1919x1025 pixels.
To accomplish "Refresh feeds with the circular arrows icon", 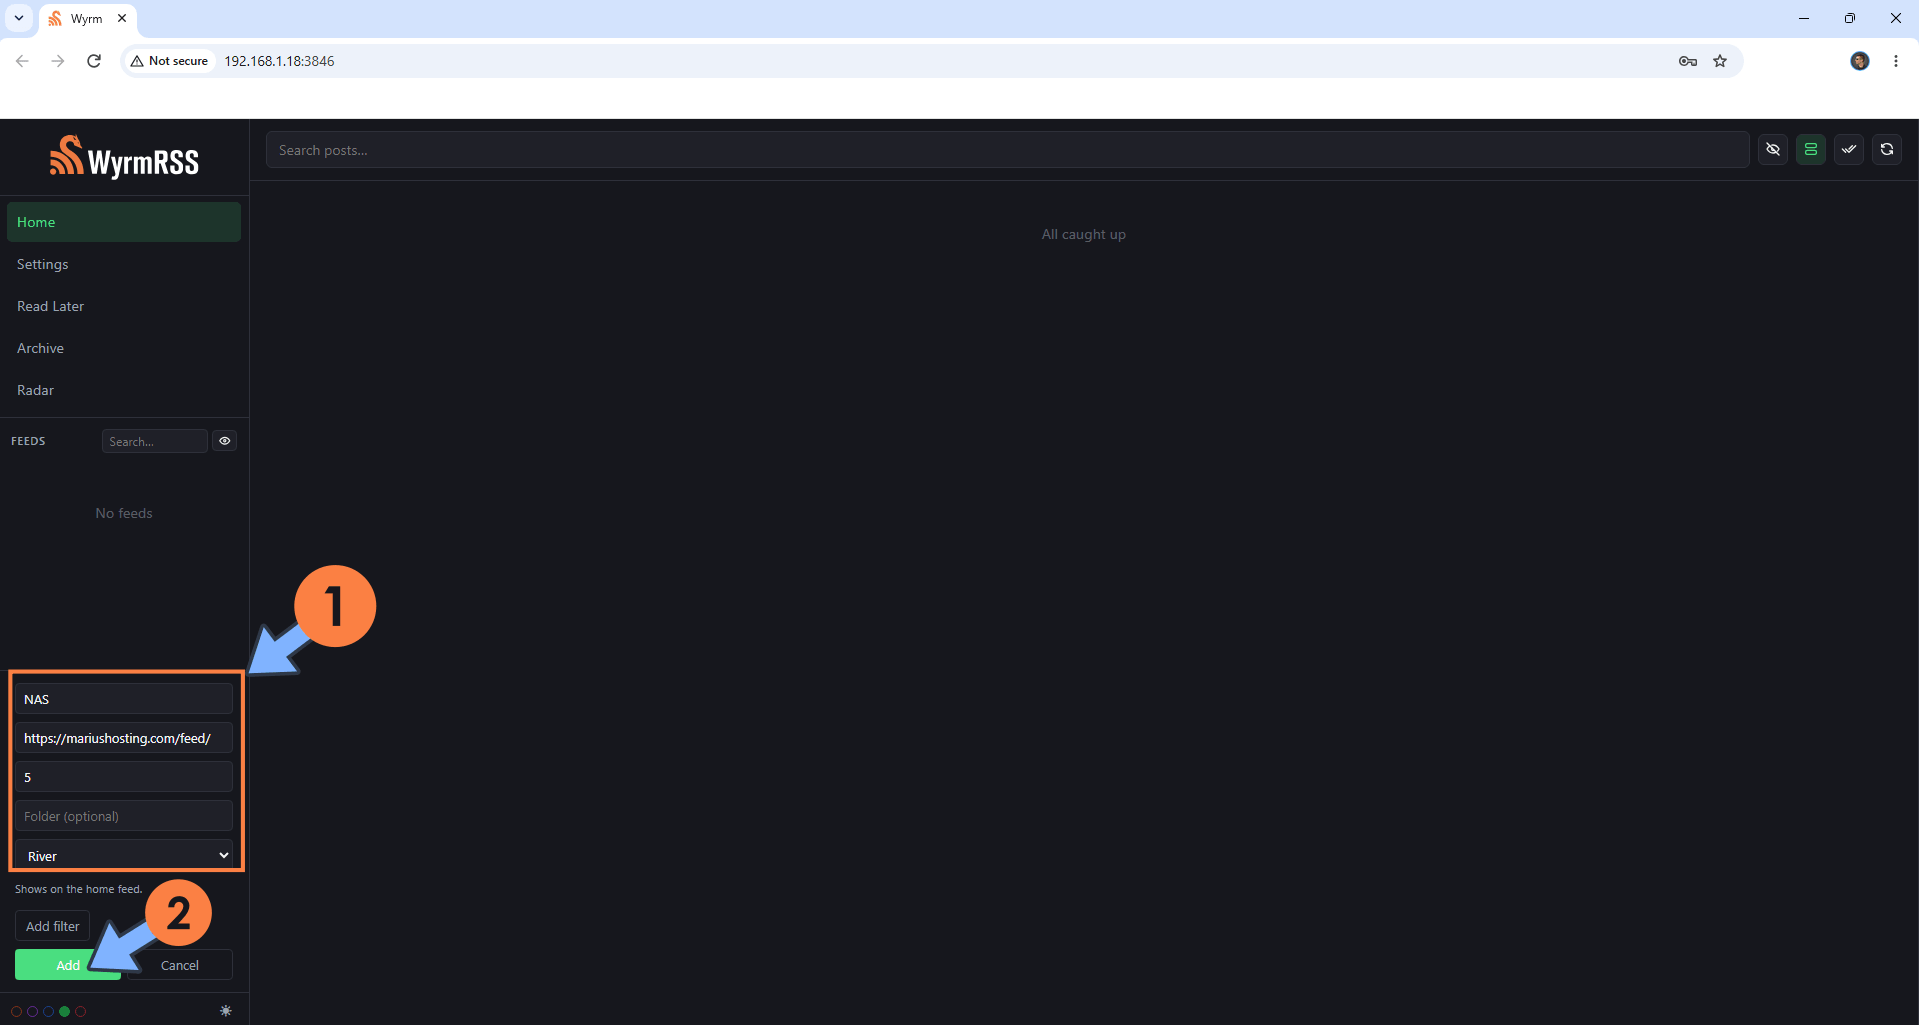I will point(1887,150).
